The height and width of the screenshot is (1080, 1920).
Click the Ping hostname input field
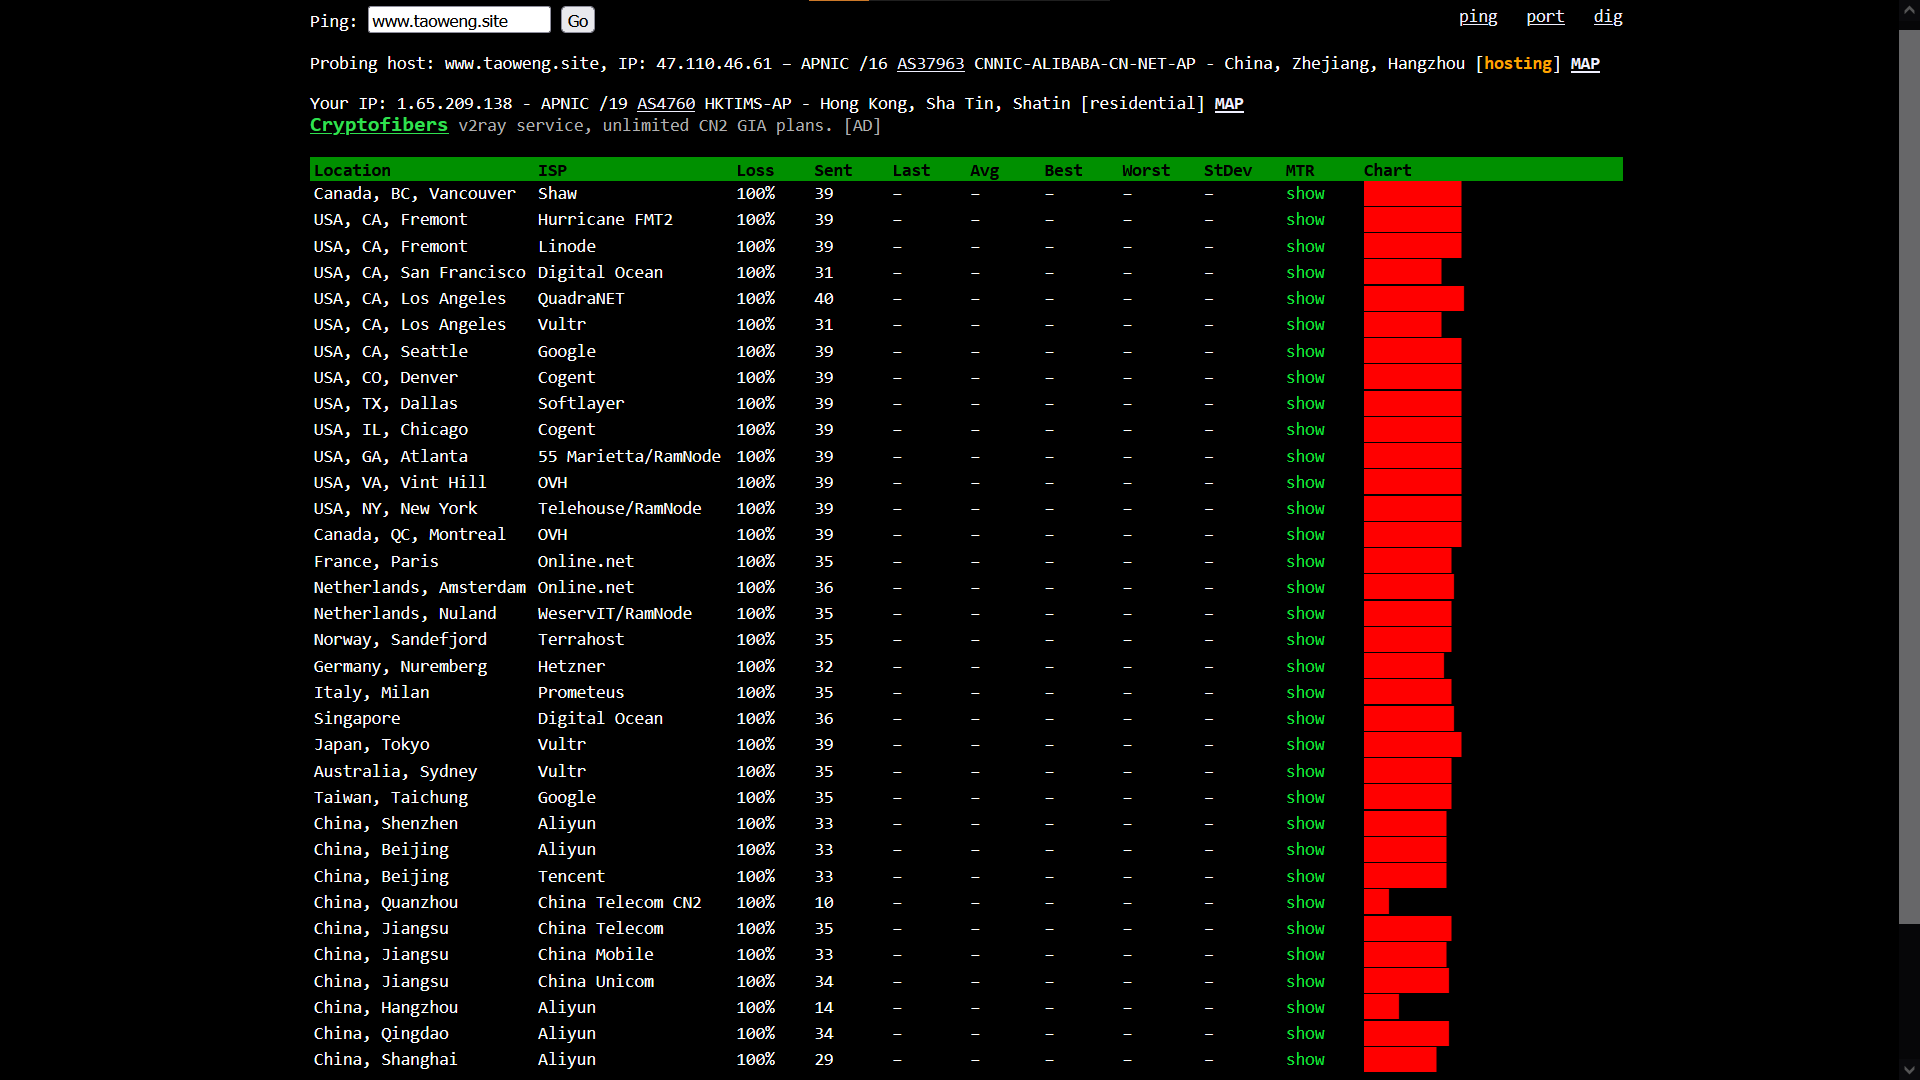459,21
